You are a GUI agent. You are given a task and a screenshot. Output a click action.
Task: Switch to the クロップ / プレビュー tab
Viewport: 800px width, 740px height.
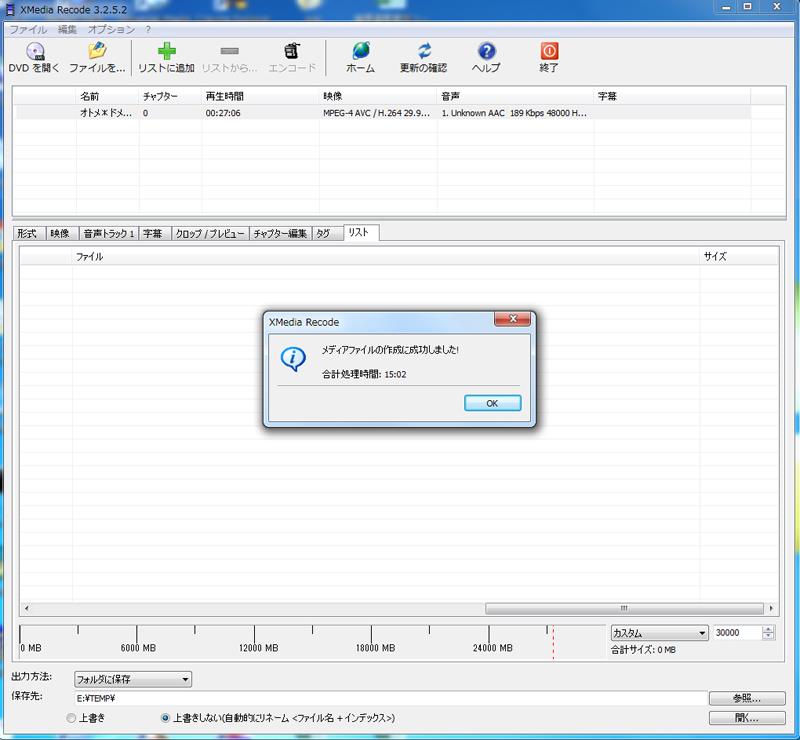click(210, 233)
